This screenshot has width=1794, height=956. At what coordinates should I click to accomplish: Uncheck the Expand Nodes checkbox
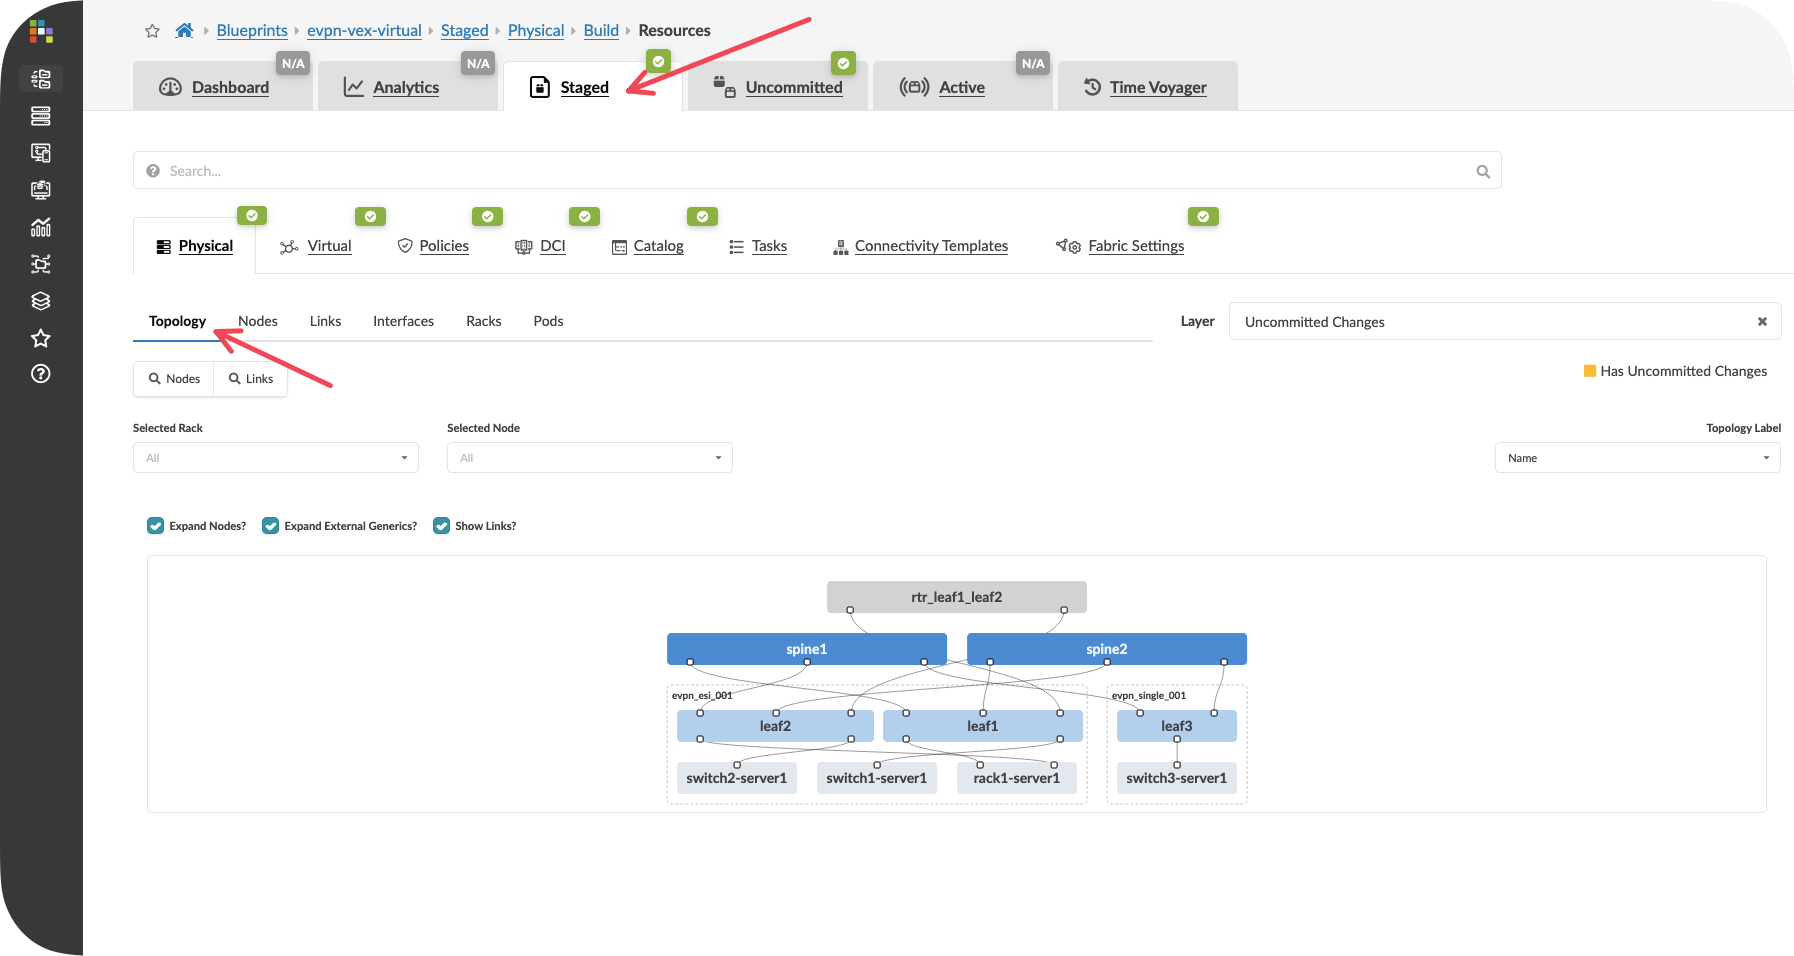[156, 526]
